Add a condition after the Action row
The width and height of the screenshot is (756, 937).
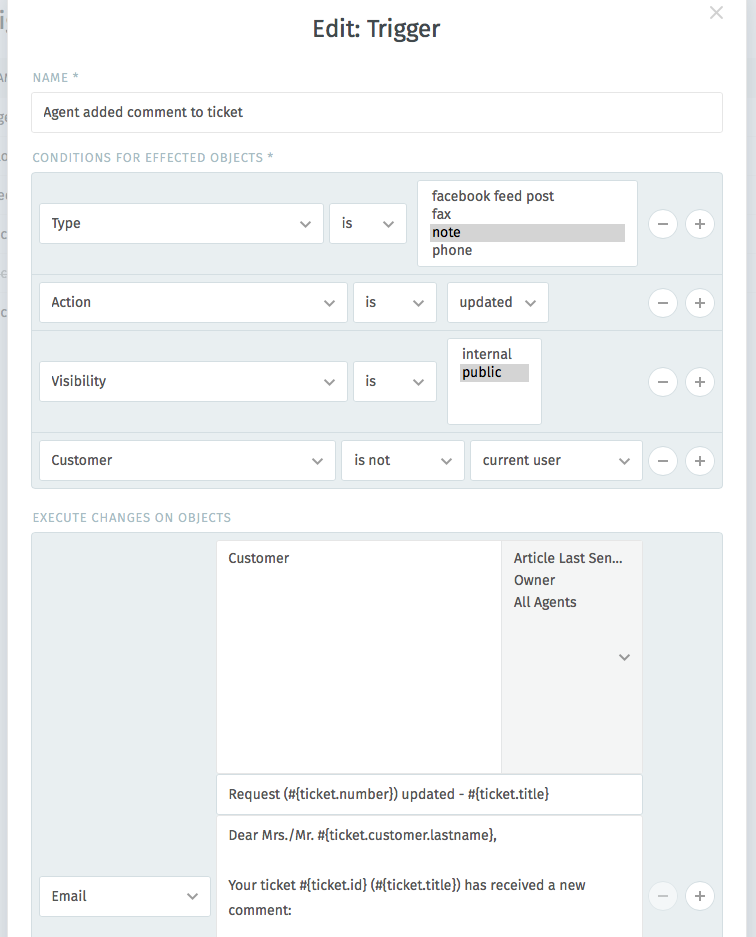point(699,302)
